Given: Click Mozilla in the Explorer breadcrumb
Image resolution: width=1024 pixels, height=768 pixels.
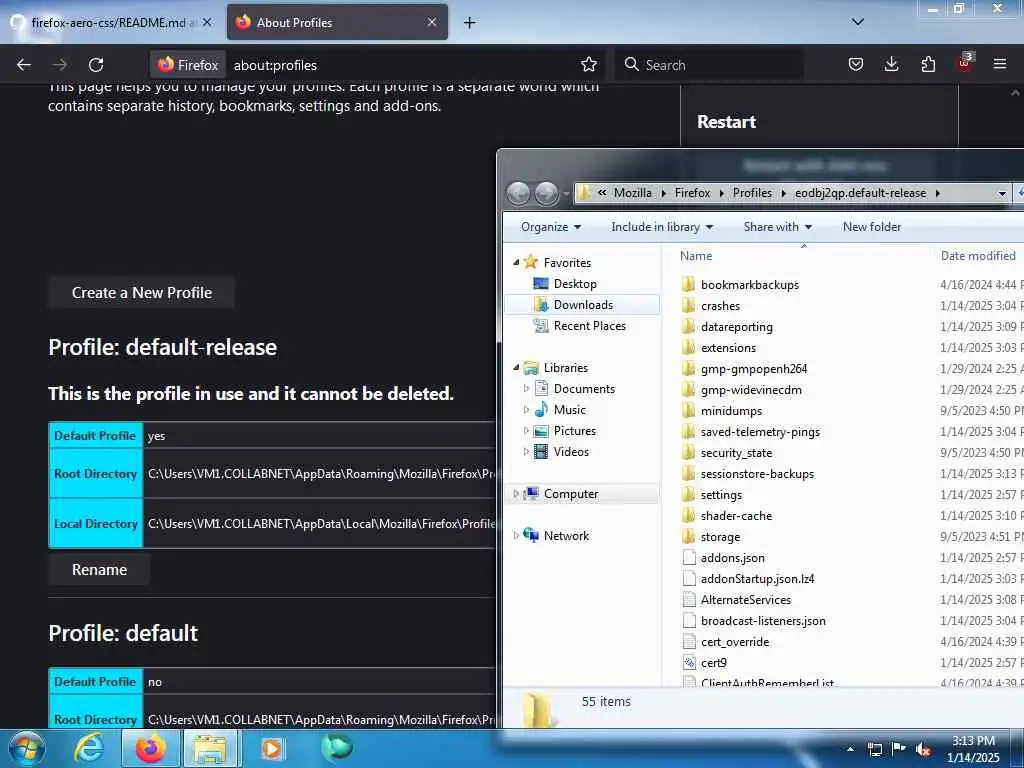Looking at the screenshot, I should (632, 193).
